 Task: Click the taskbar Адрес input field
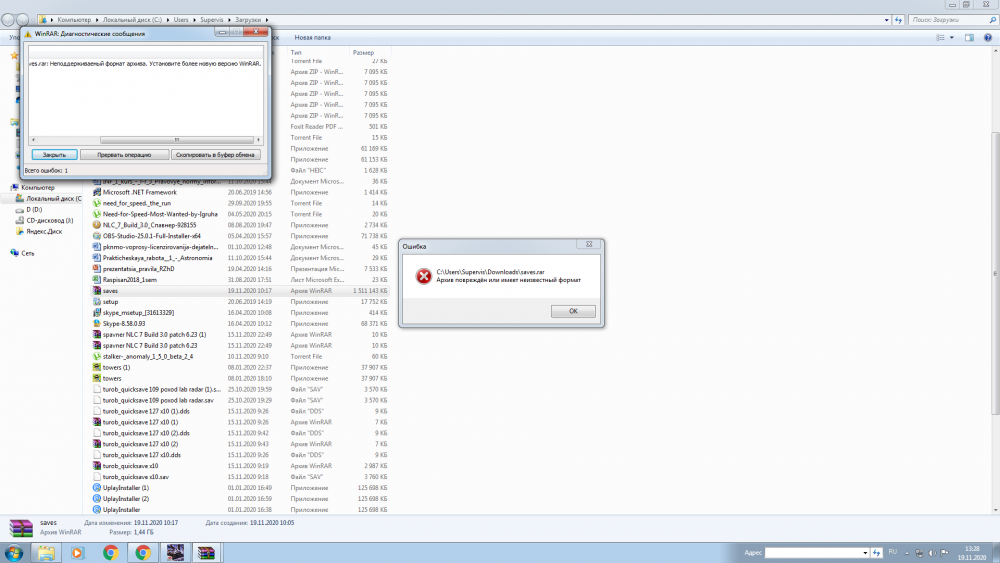coord(812,553)
